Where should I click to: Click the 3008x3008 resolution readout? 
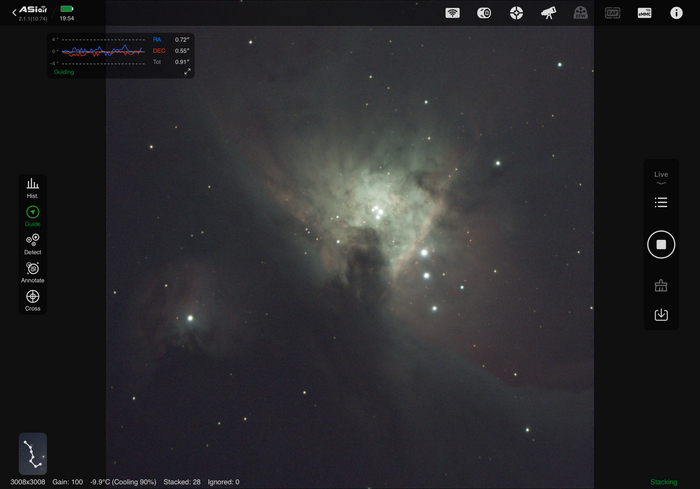click(28, 482)
